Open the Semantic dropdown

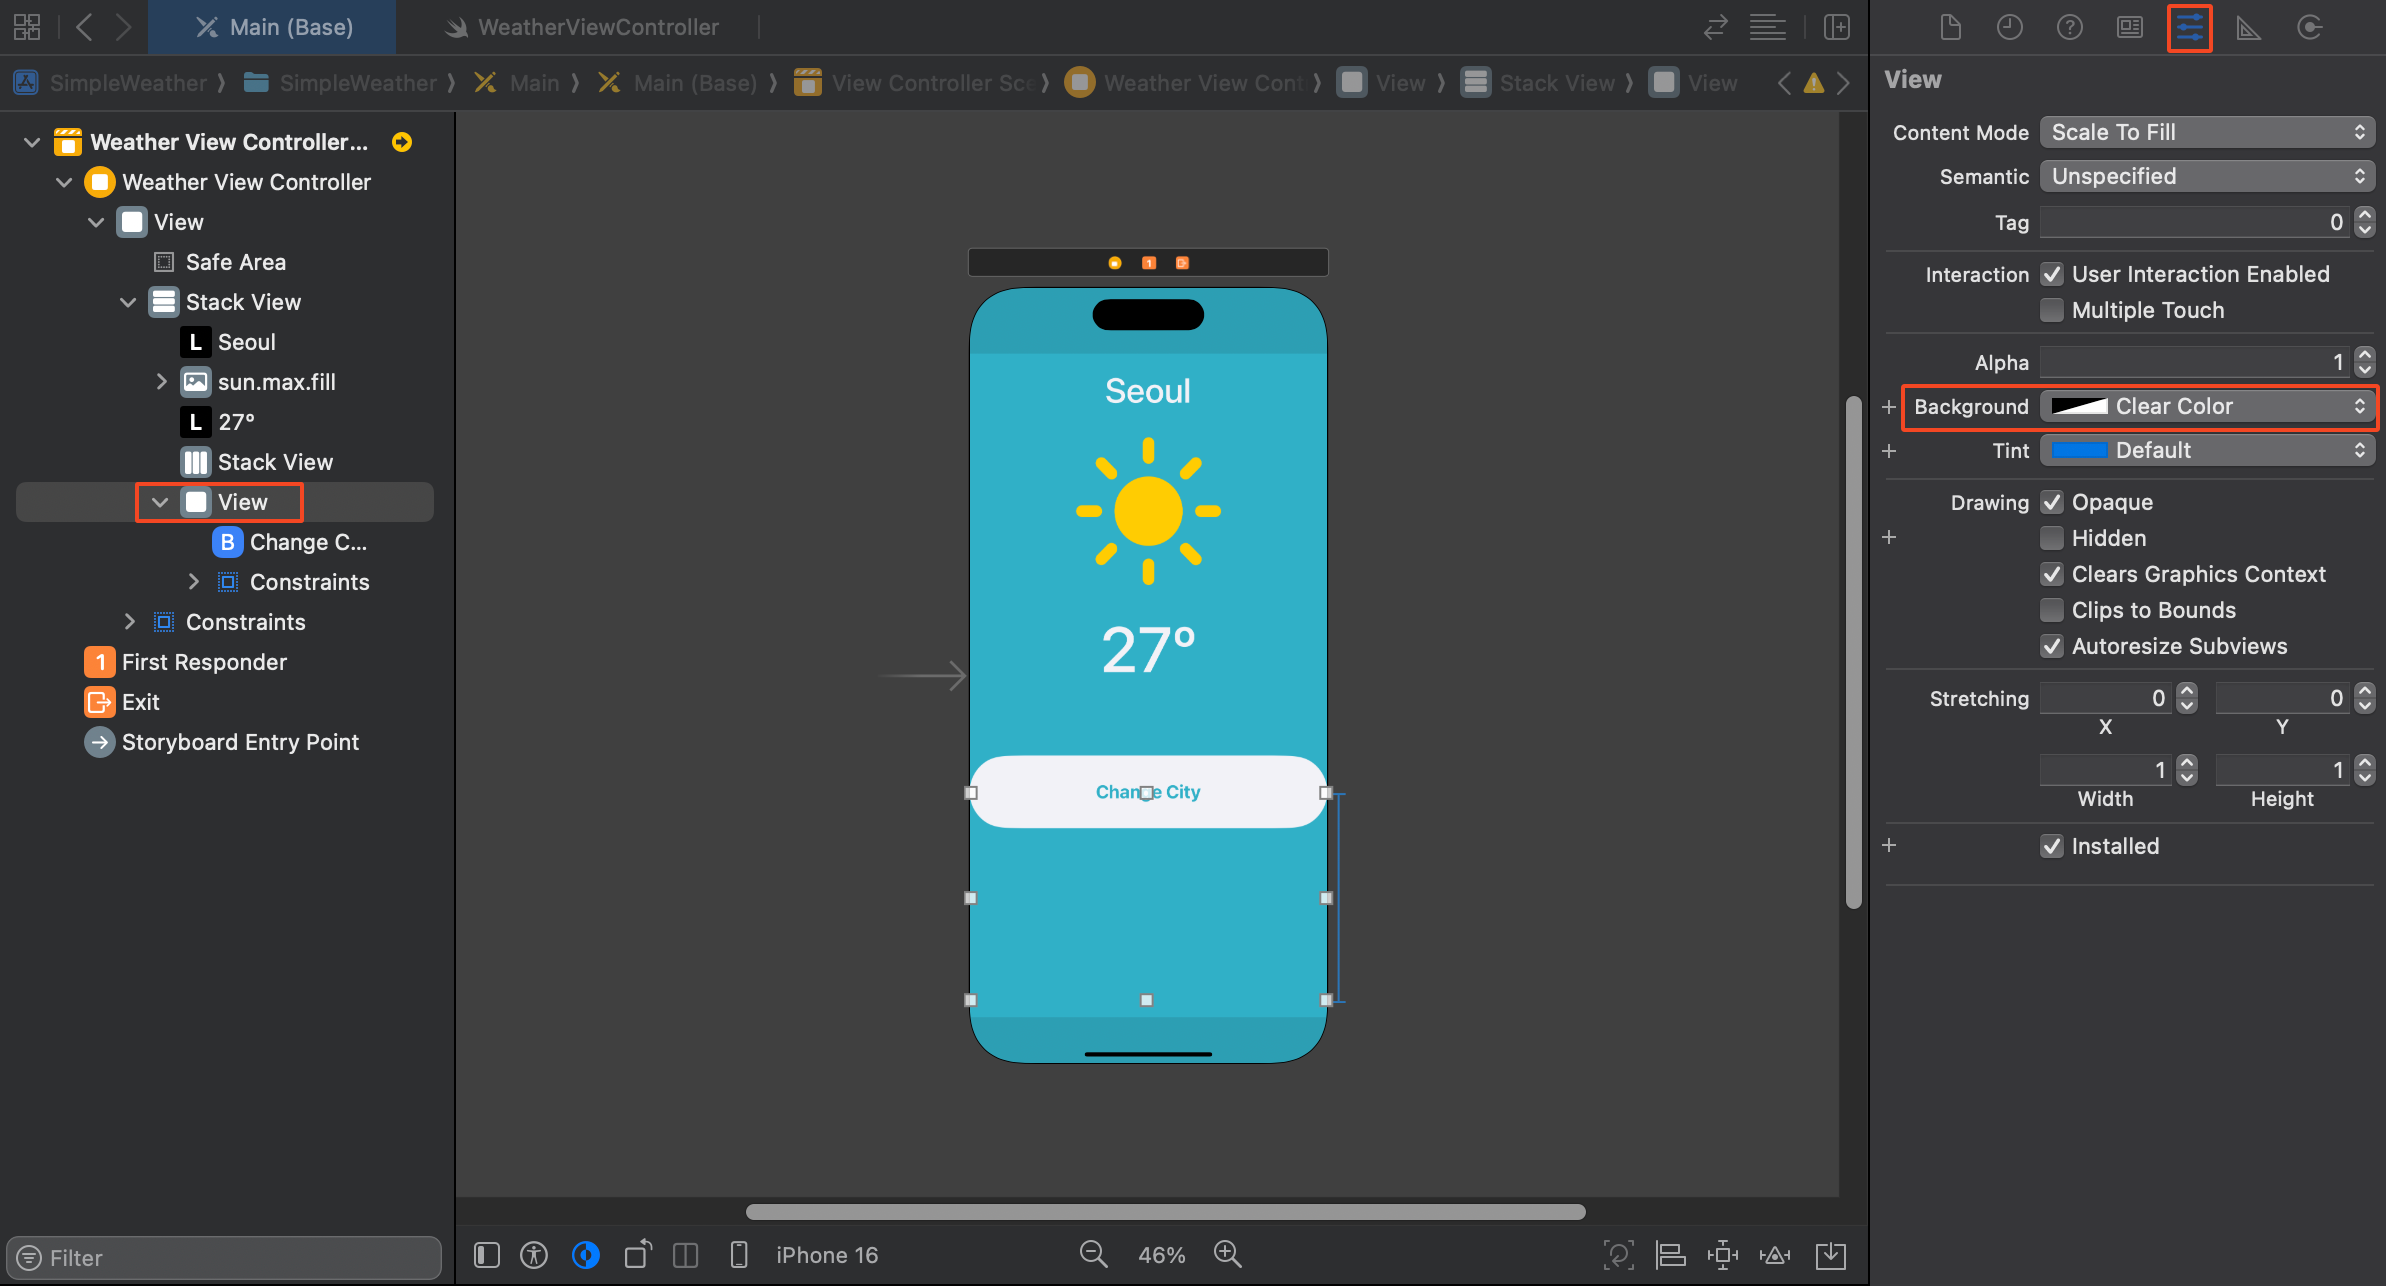pyautogui.click(x=2206, y=176)
